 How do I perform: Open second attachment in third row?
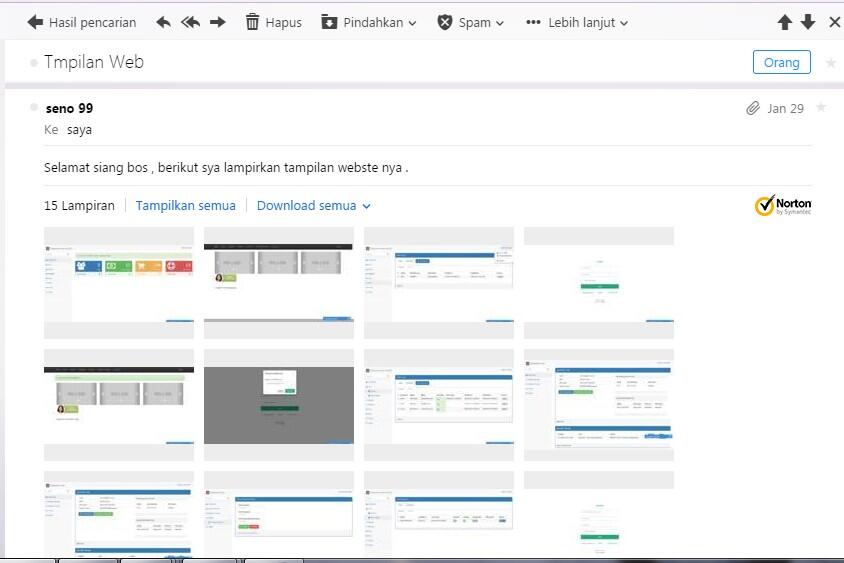pos(279,514)
